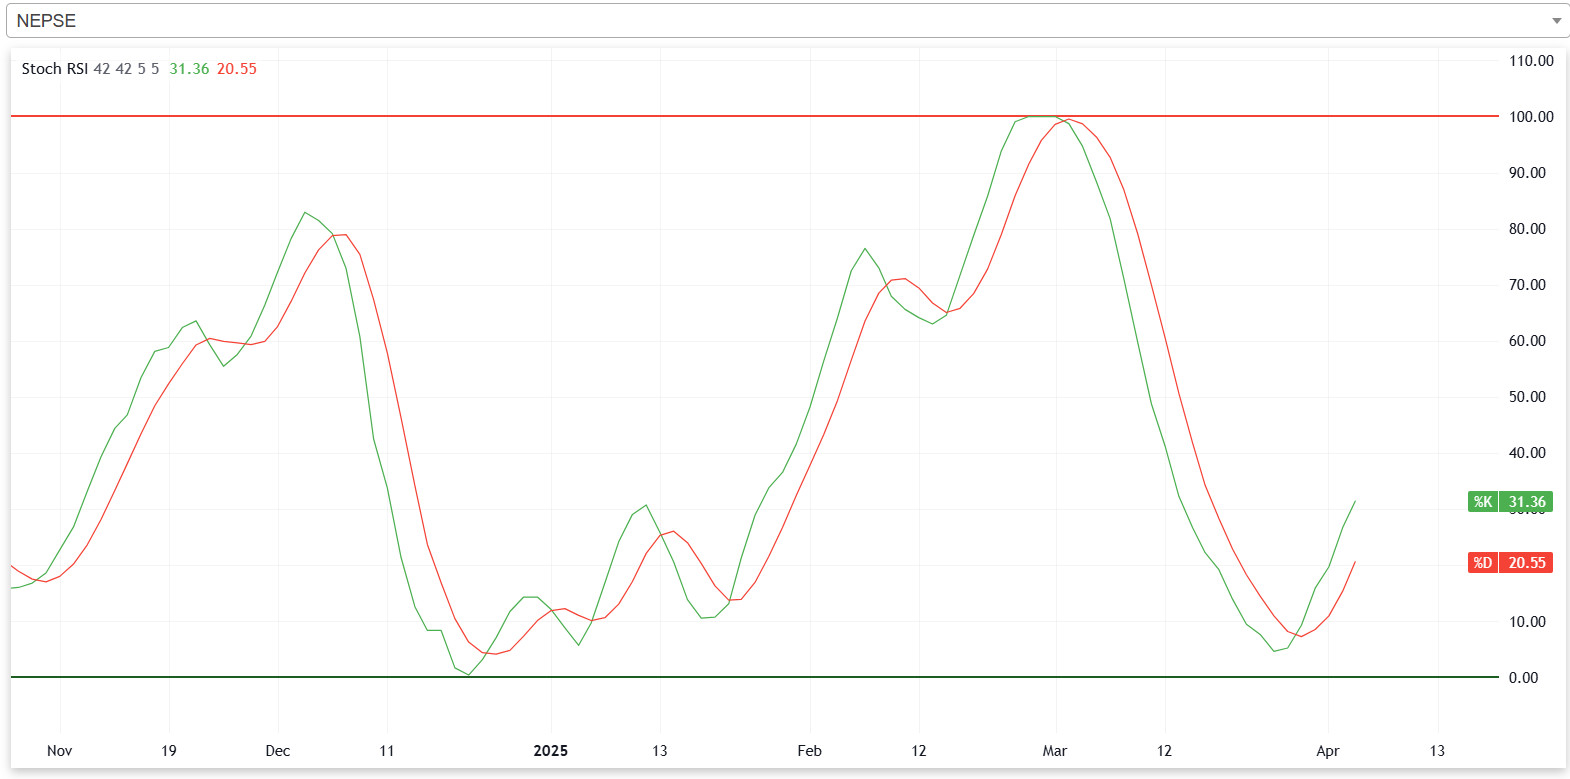Select the red %D axis badge
This screenshot has height=779, width=1570.
(1482, 563)
